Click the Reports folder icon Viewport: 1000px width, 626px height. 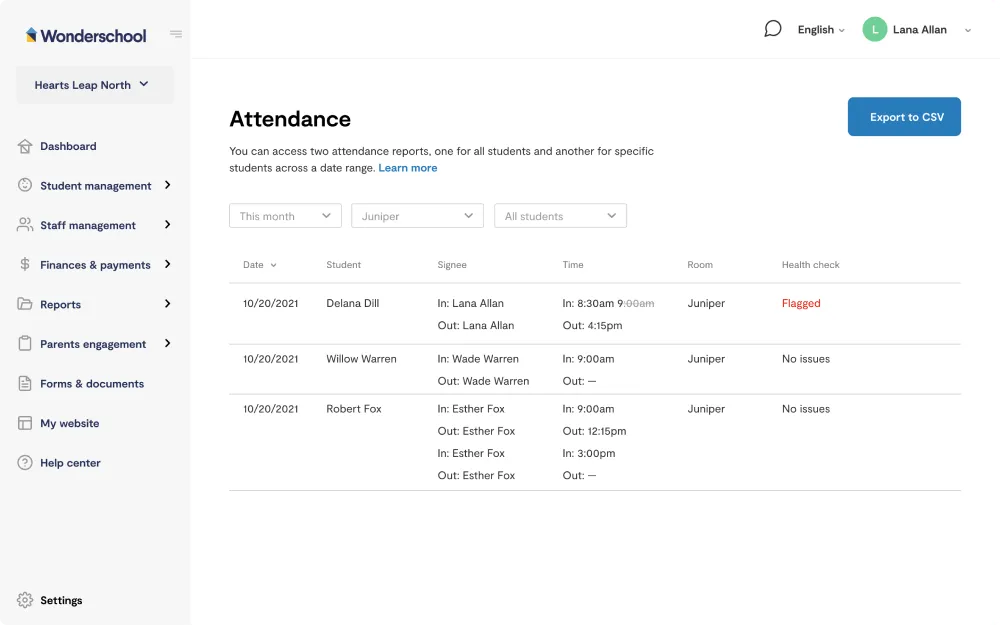pyautogui.click(x=25, y=304)
